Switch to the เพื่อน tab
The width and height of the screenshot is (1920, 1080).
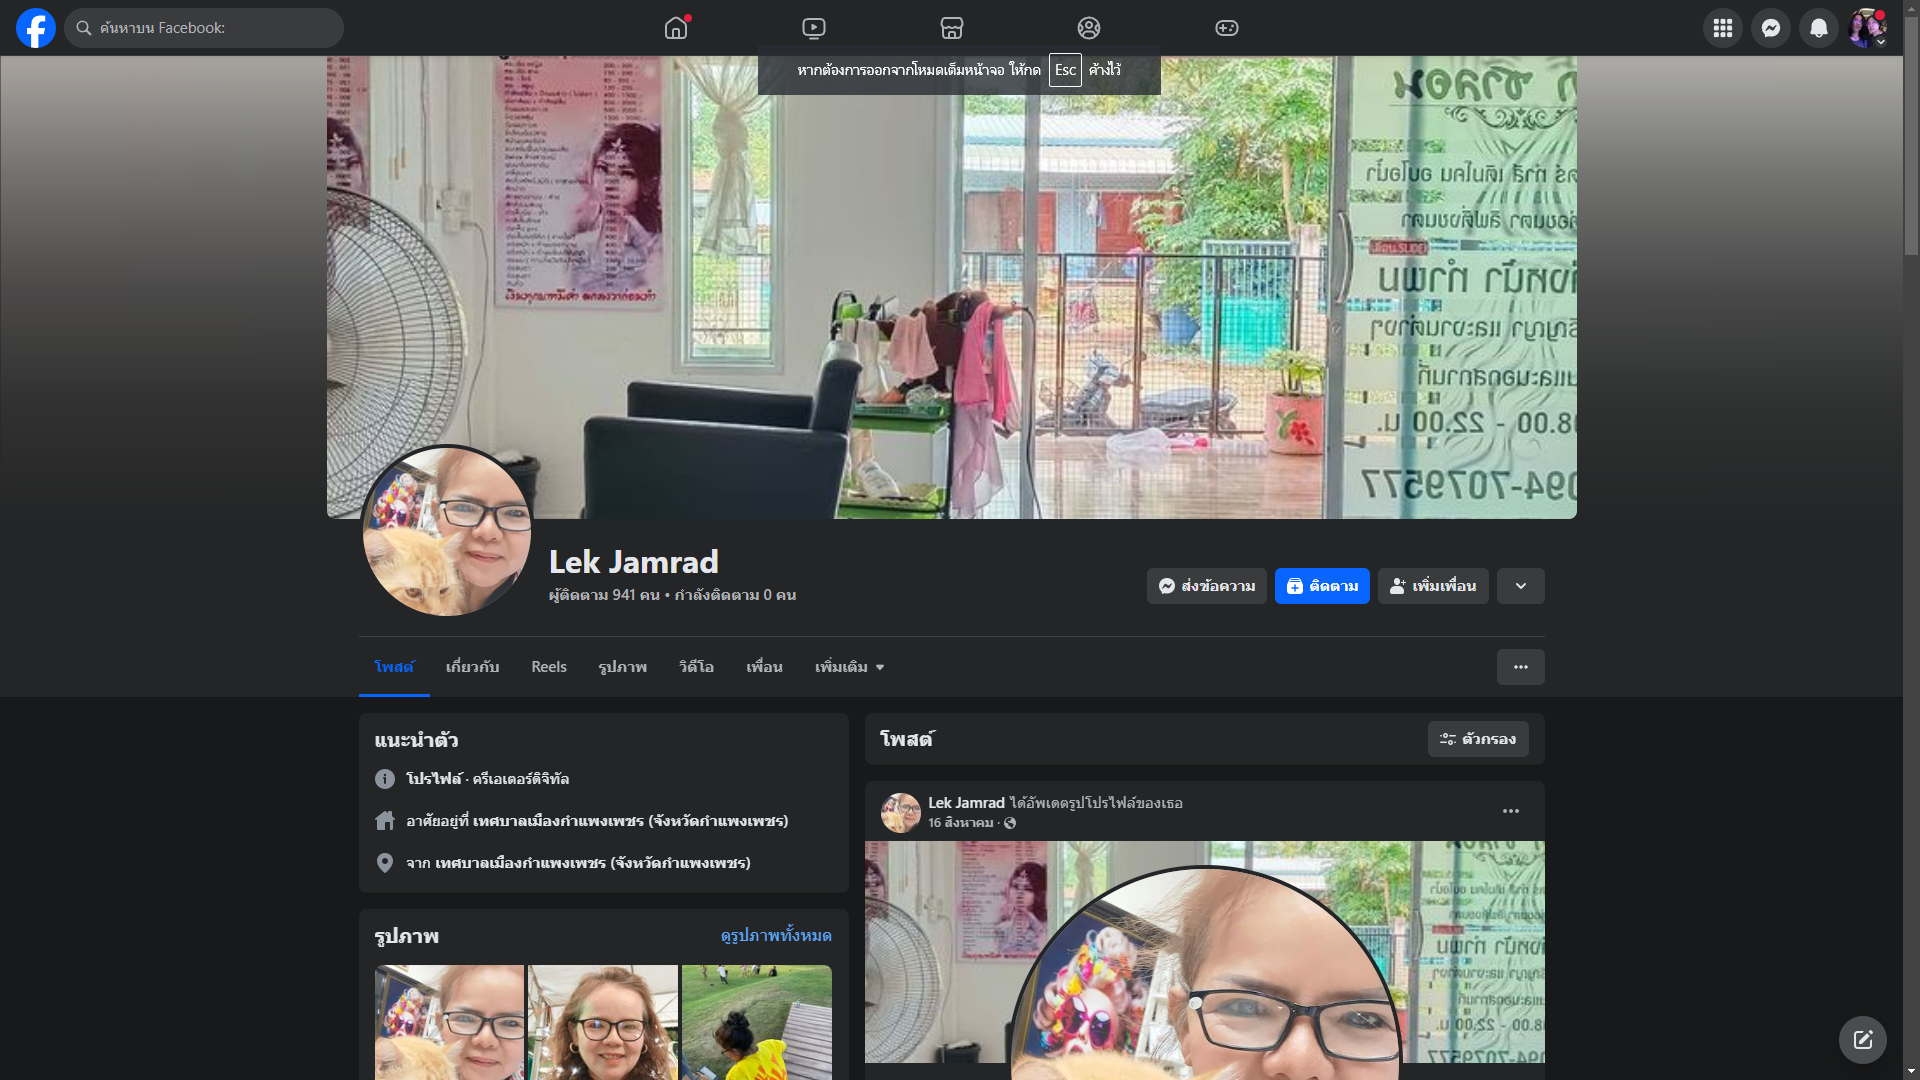(x=764, y=667)
